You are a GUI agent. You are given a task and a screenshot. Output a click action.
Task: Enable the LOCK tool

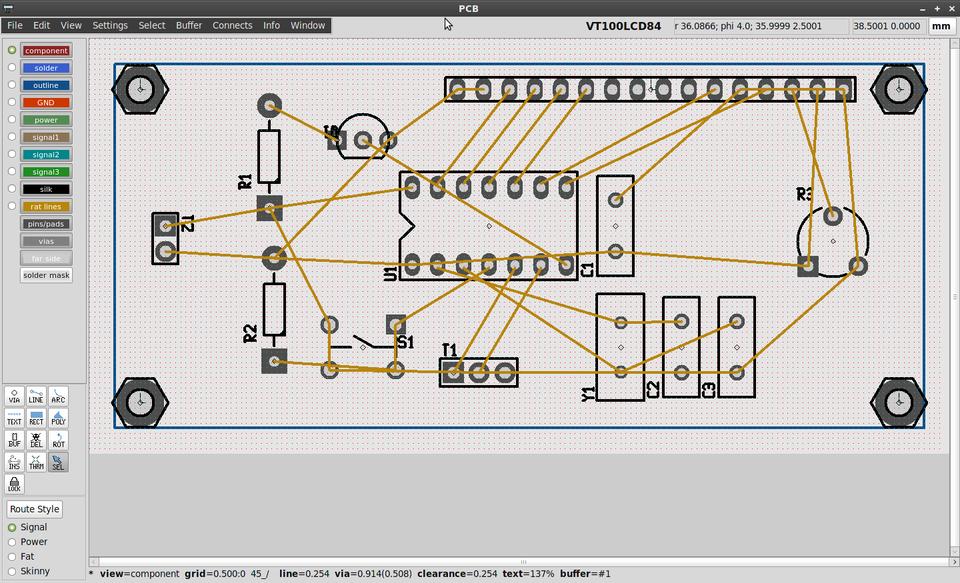click(14, 484)
